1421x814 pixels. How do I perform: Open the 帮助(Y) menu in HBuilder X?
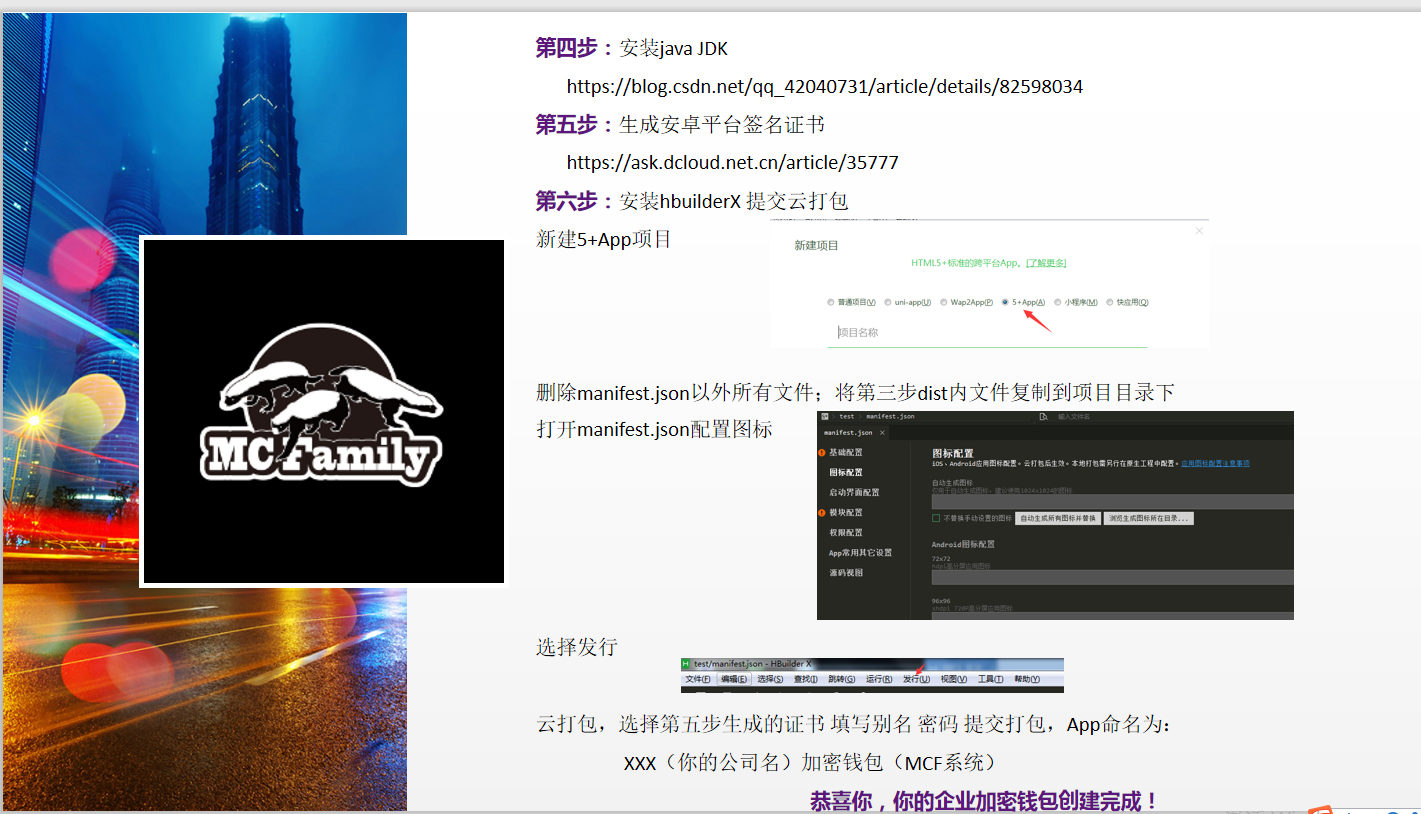1027,679
